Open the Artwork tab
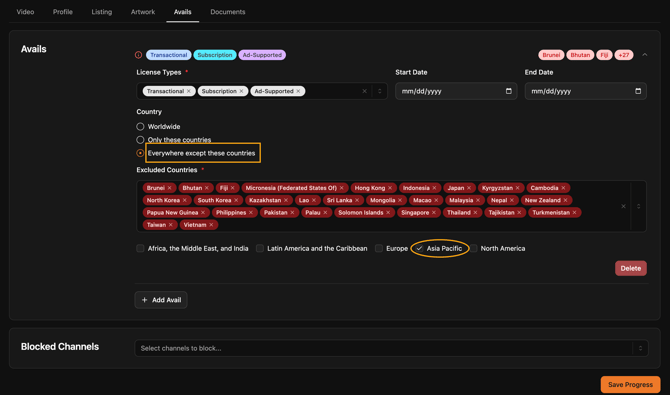The width and height of the screenshot is (670, 395). pyautogui.click(x=143, y=12)
